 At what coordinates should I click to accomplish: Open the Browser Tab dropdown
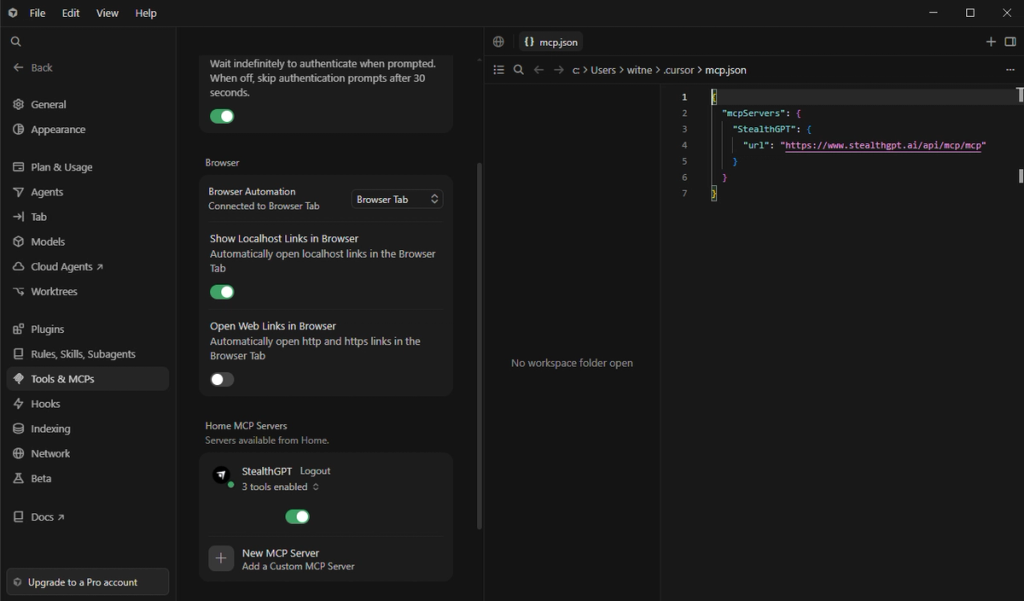pyautogui.click(x=397, y=199)
